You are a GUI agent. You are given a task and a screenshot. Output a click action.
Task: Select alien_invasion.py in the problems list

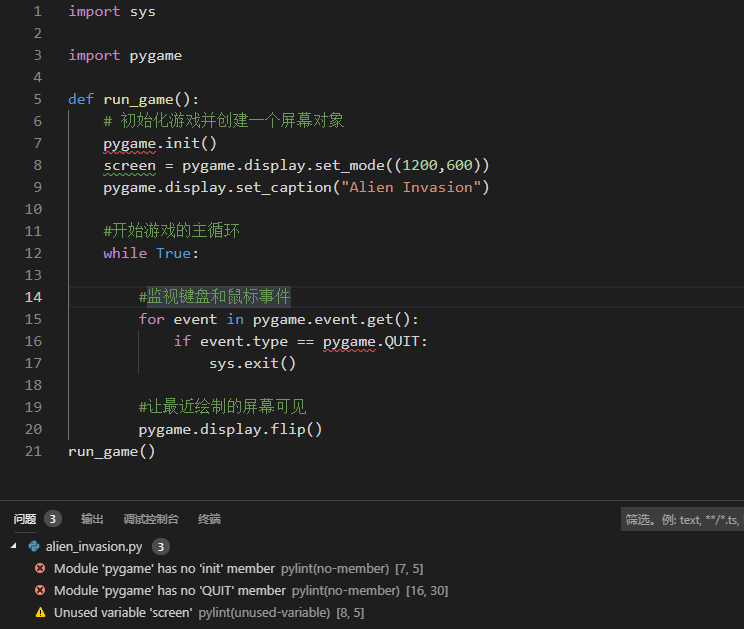tap(93, 546)
